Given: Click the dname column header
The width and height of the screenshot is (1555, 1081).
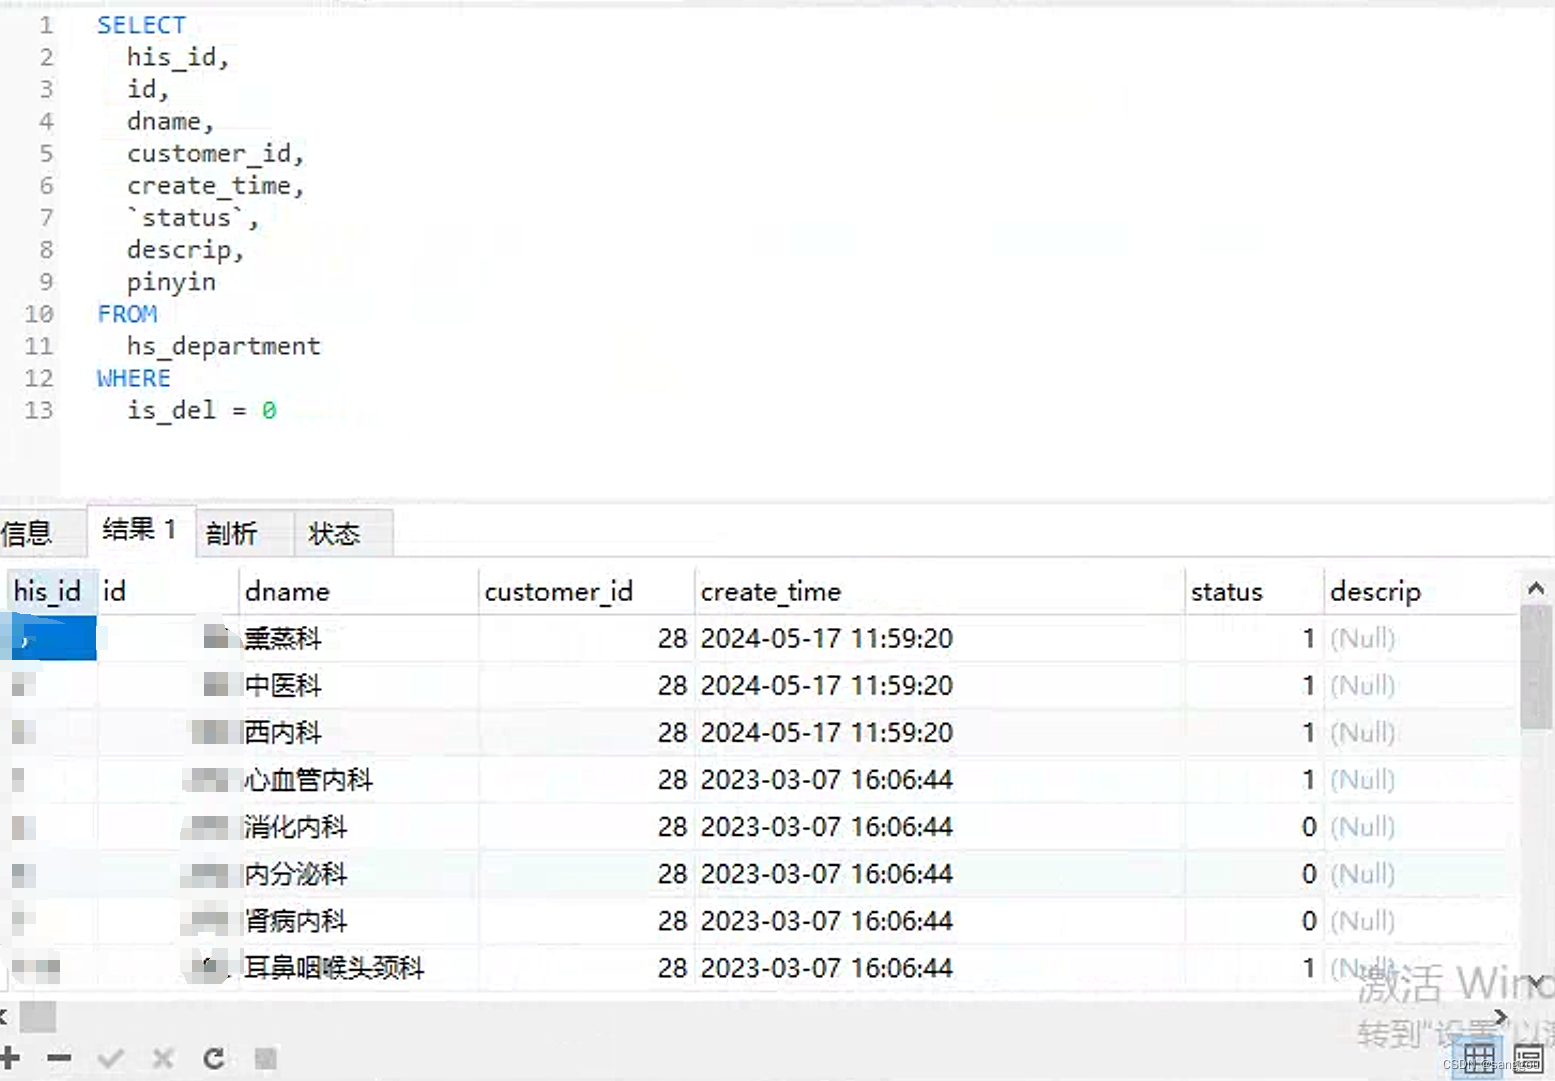Looking at the screenshot, I should pos(287,591).
